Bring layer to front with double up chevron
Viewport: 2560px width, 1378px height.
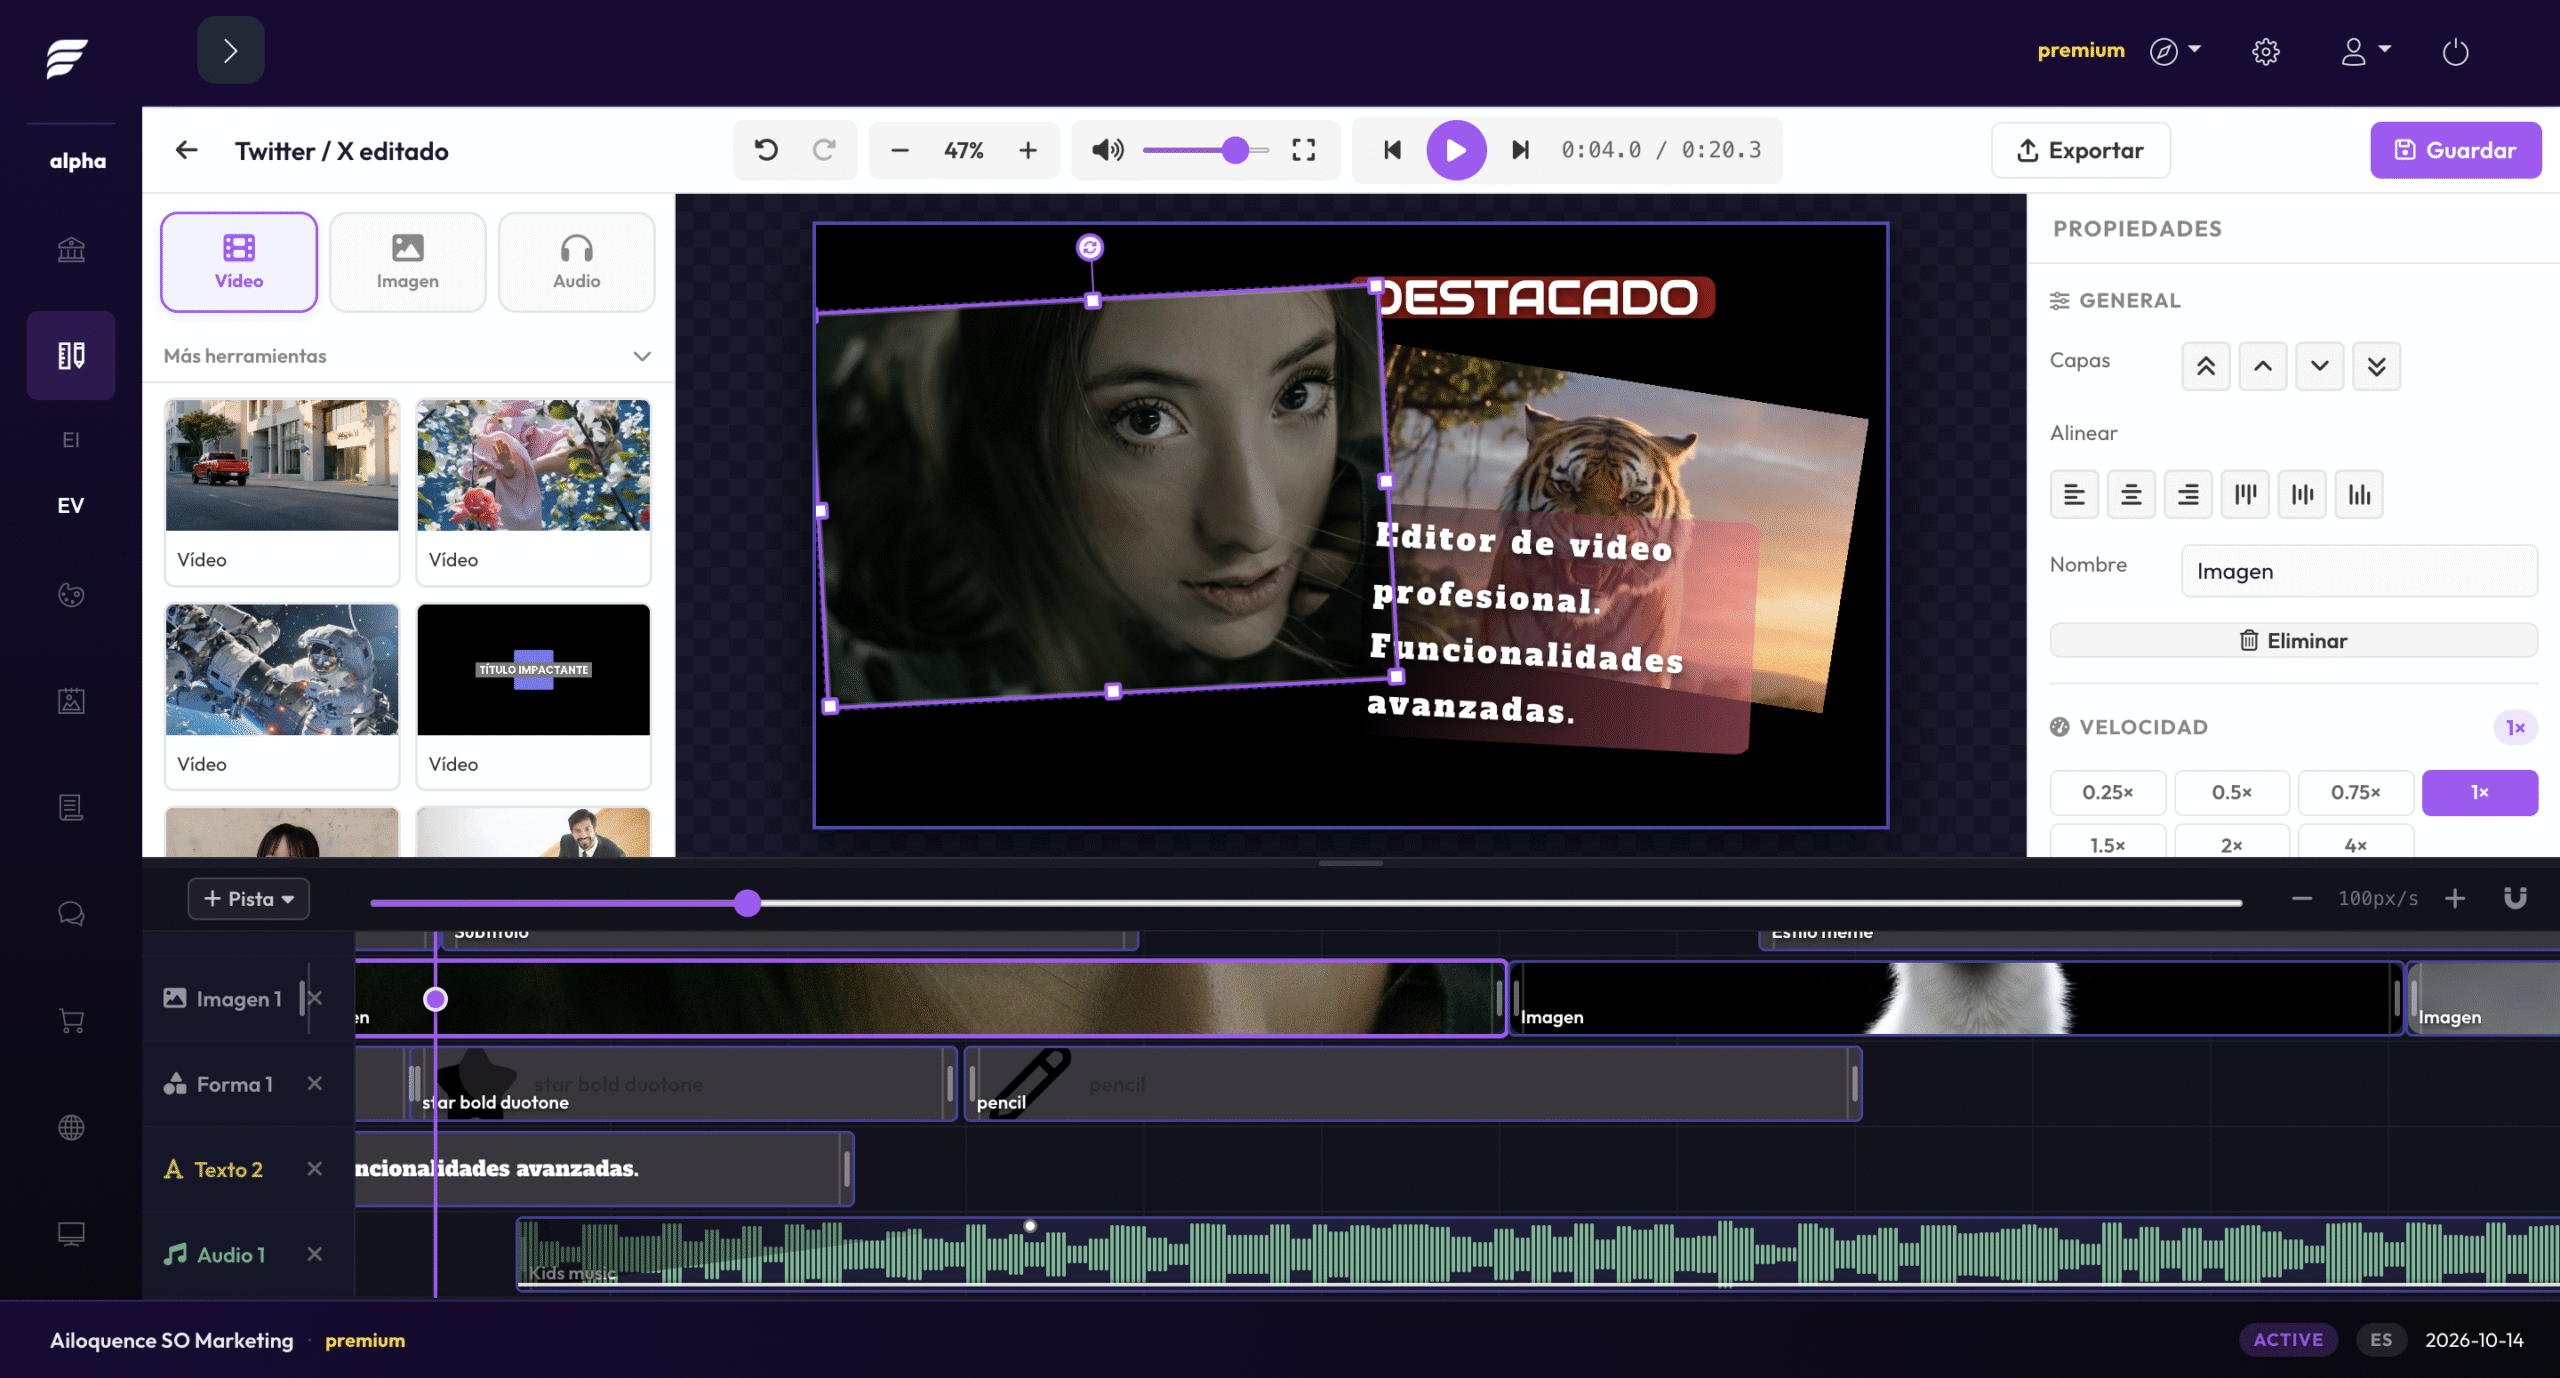tap(2206, 366)
